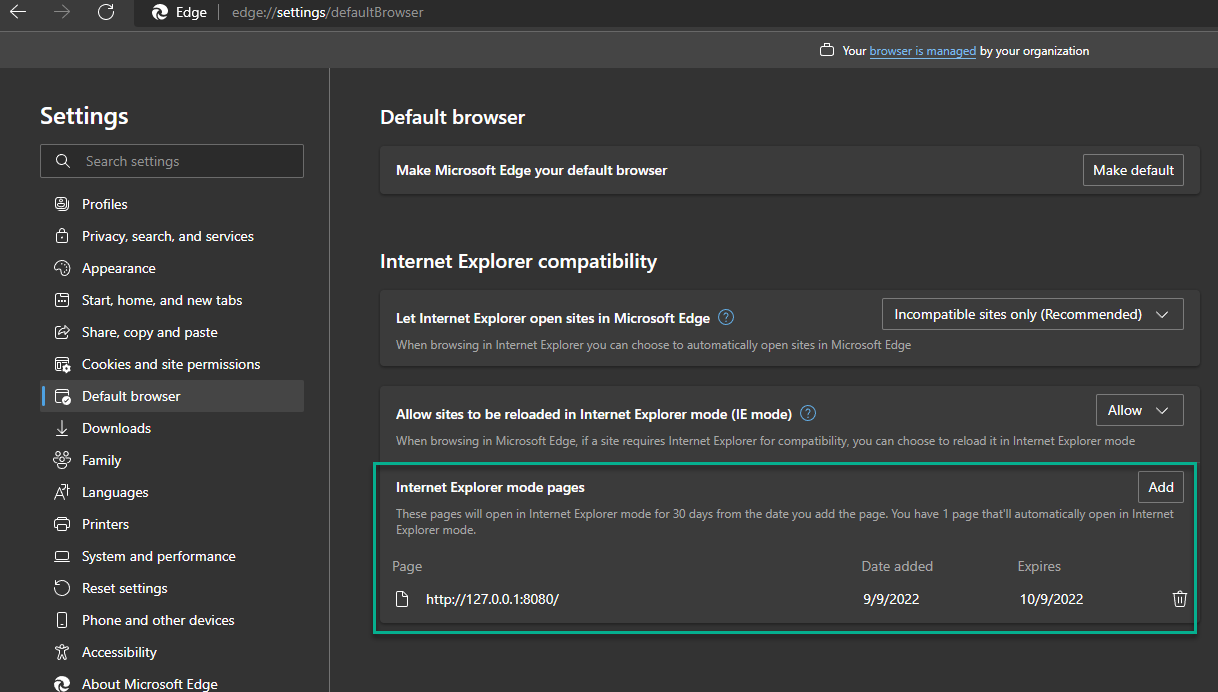Open Privacy, search, and services
The height and width of the screenshot is (692, 1218).
[x=172, y=236]
